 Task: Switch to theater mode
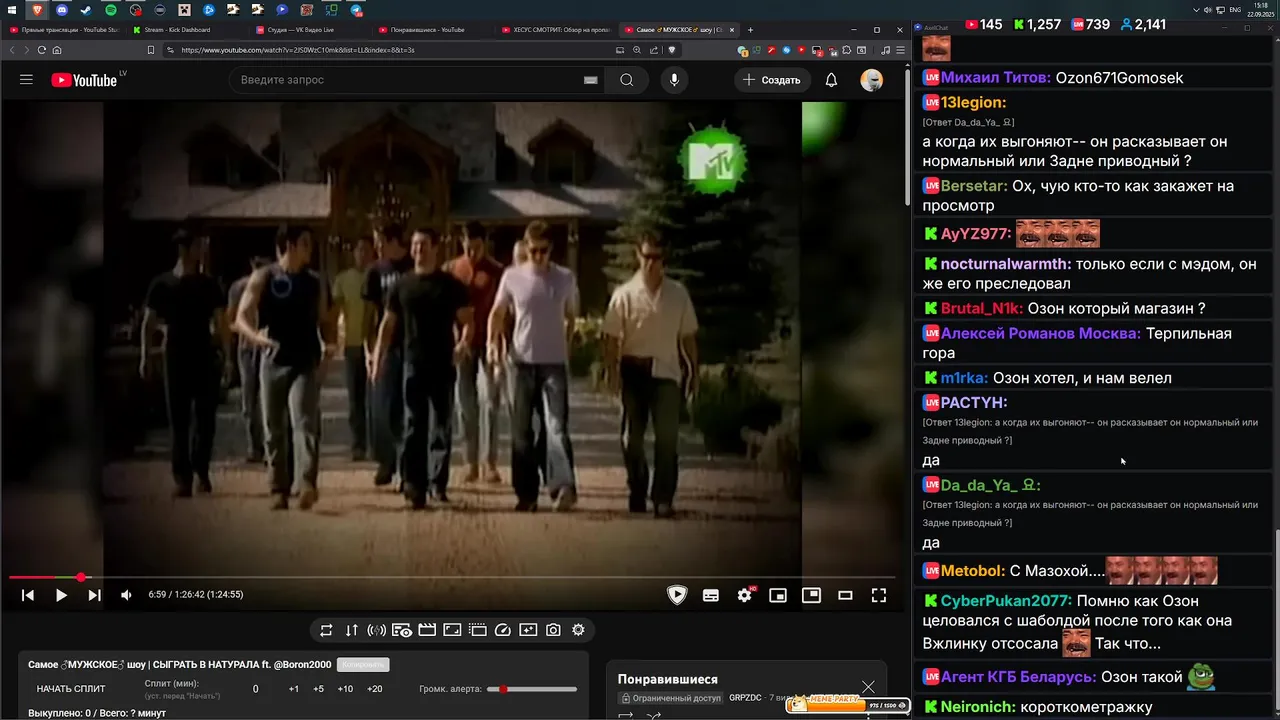pyautogui.click(x=845, y=595)
